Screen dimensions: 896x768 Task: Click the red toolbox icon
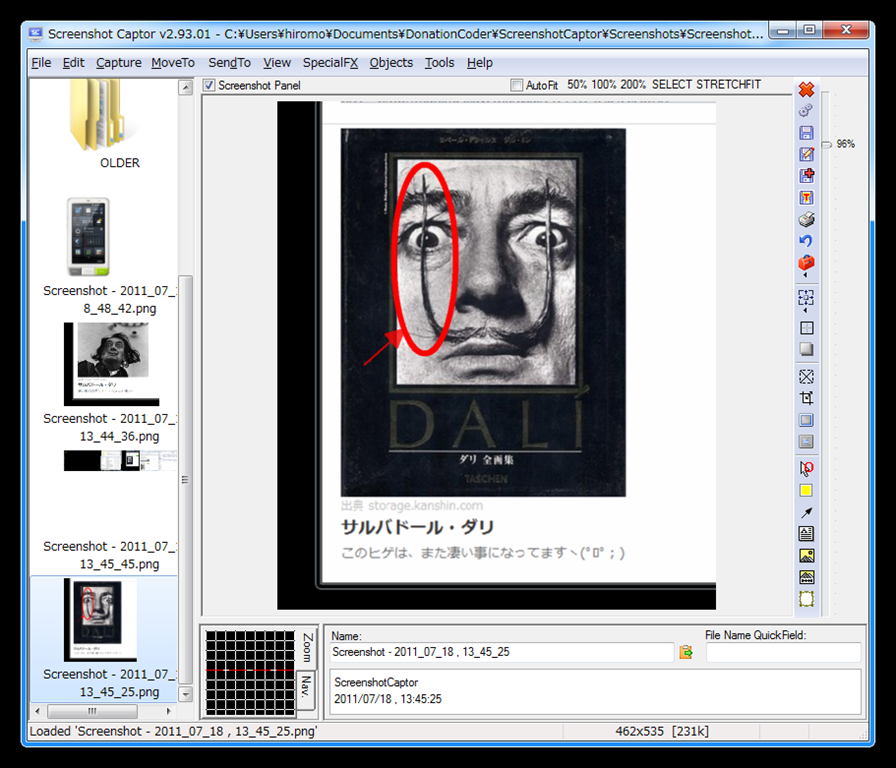pos(806,262)
